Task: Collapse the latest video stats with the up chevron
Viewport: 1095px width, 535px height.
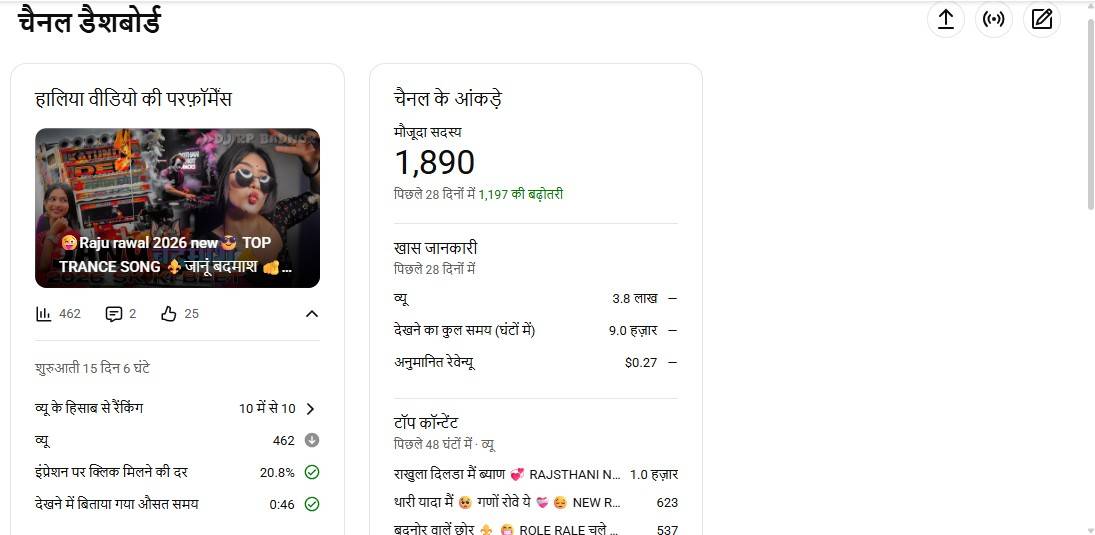Action: coord(312,314)
